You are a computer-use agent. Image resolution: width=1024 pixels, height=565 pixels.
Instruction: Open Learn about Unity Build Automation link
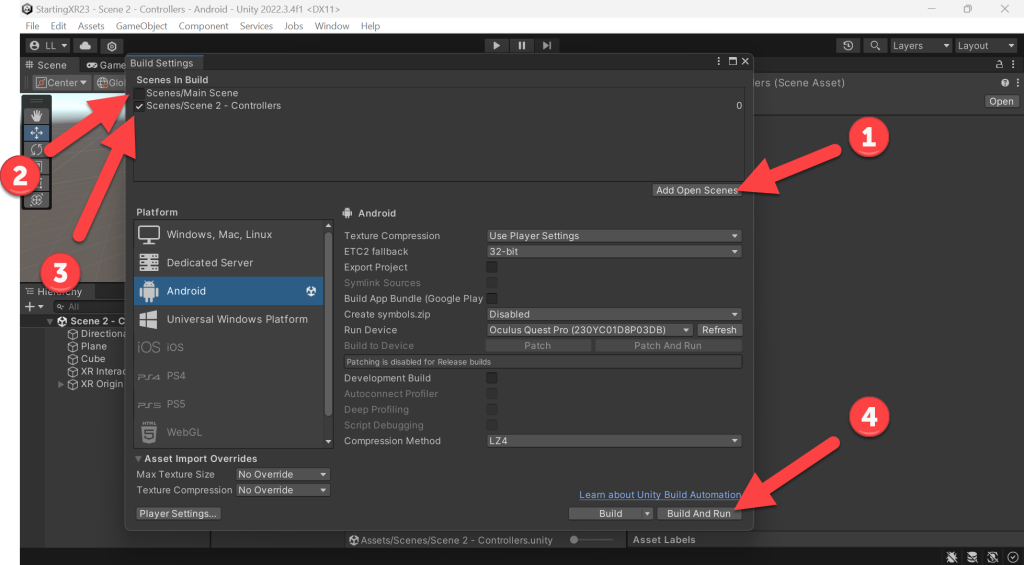(660, 495)
